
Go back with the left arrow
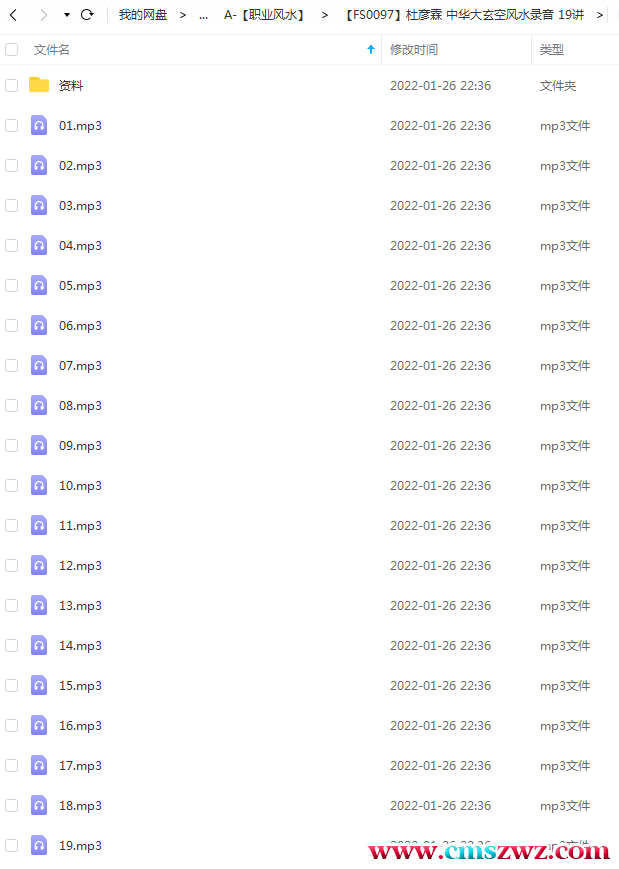click(14, 15)
